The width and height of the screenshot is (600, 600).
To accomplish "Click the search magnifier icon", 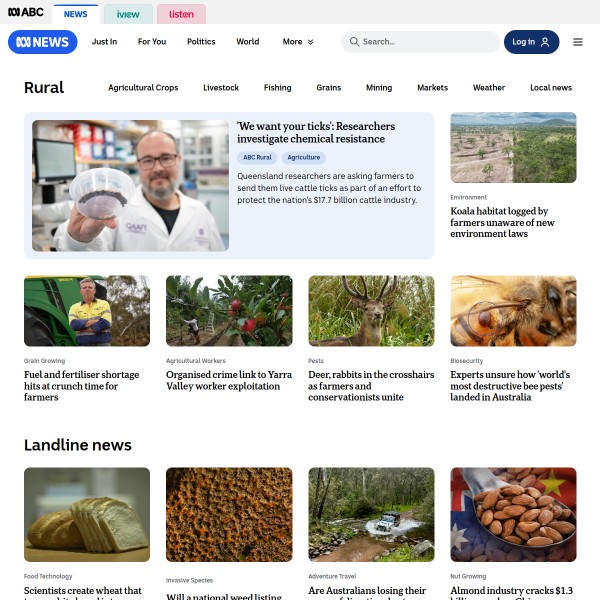I will coord(354,42).
